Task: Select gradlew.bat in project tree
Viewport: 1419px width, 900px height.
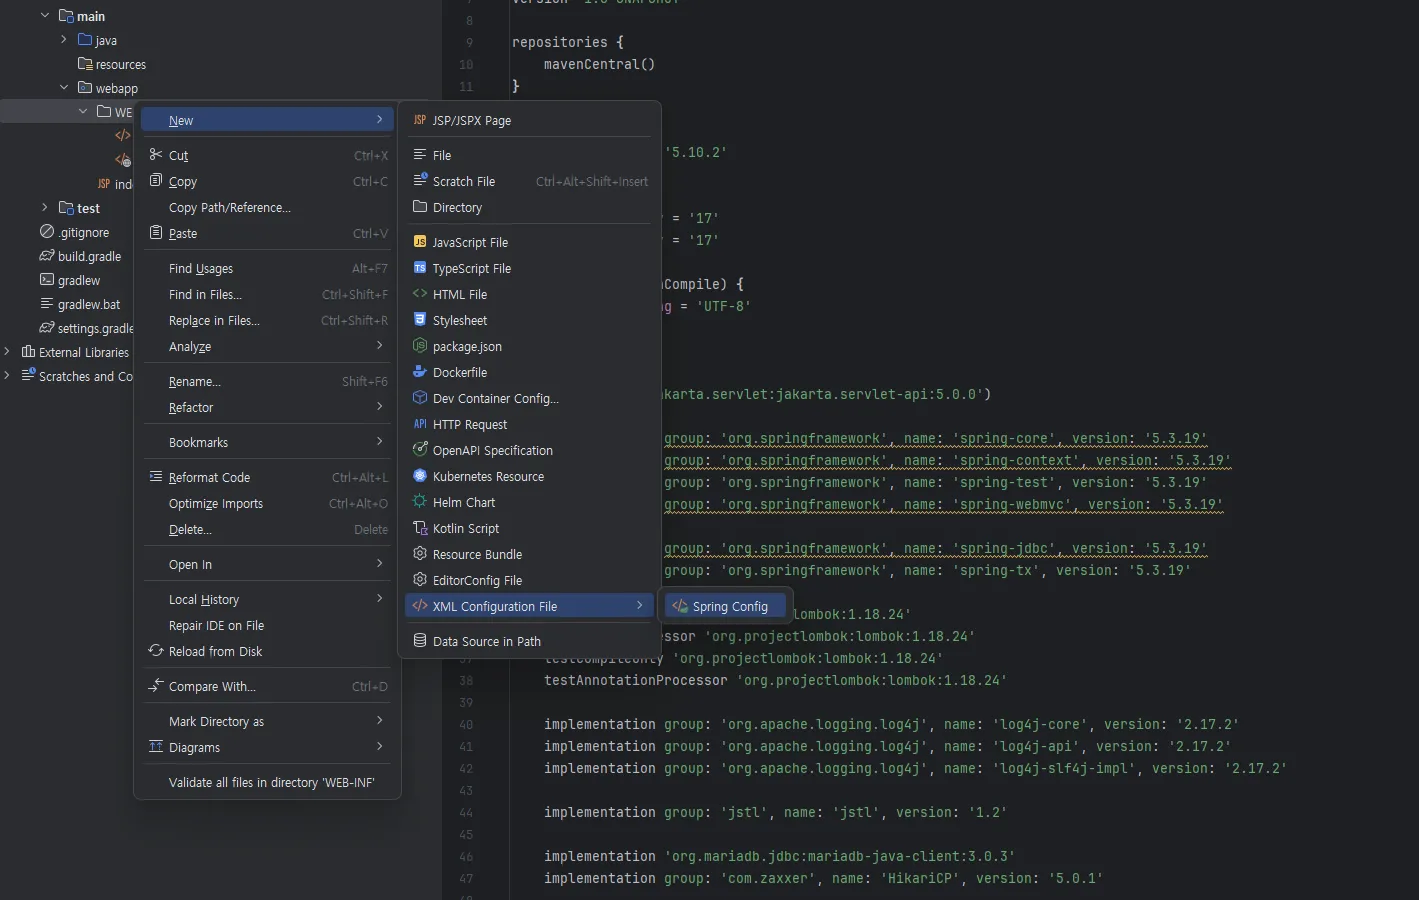Action: (x=89, y=304)
